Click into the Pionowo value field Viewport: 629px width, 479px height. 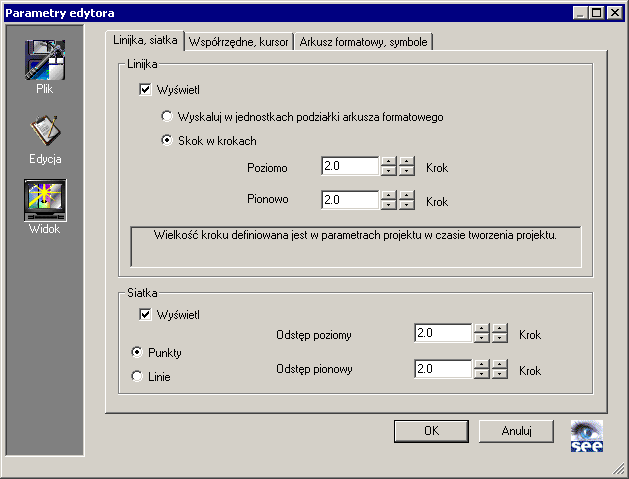[350, 199]
